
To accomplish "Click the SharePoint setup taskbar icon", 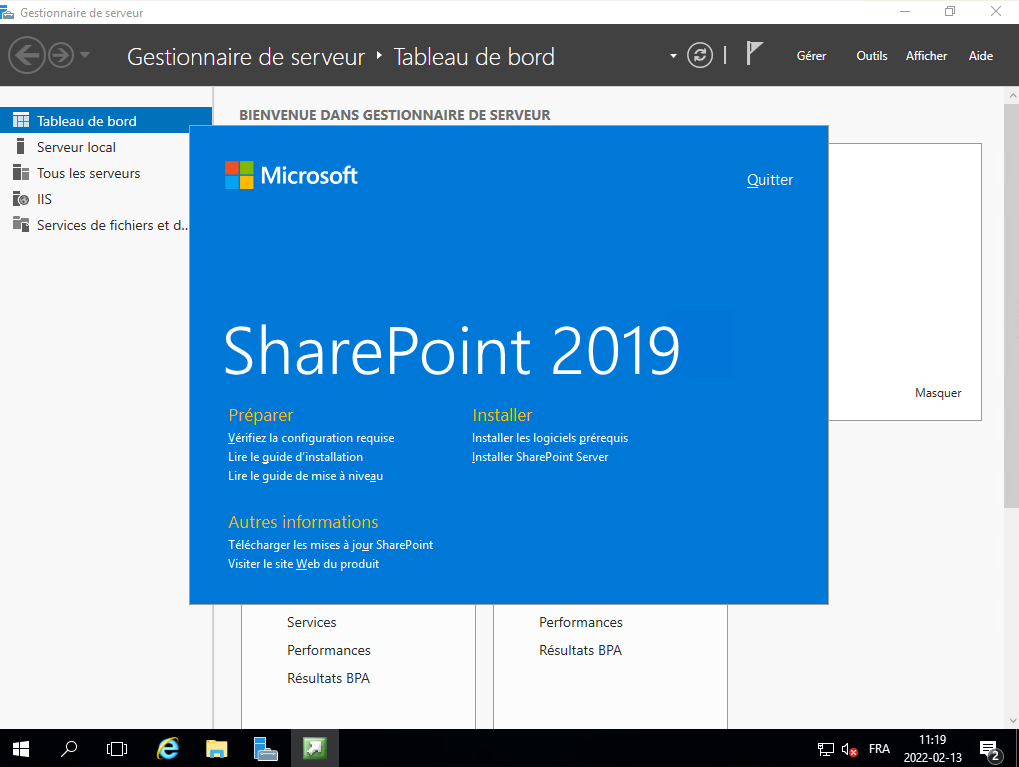I will pos(315,749).
